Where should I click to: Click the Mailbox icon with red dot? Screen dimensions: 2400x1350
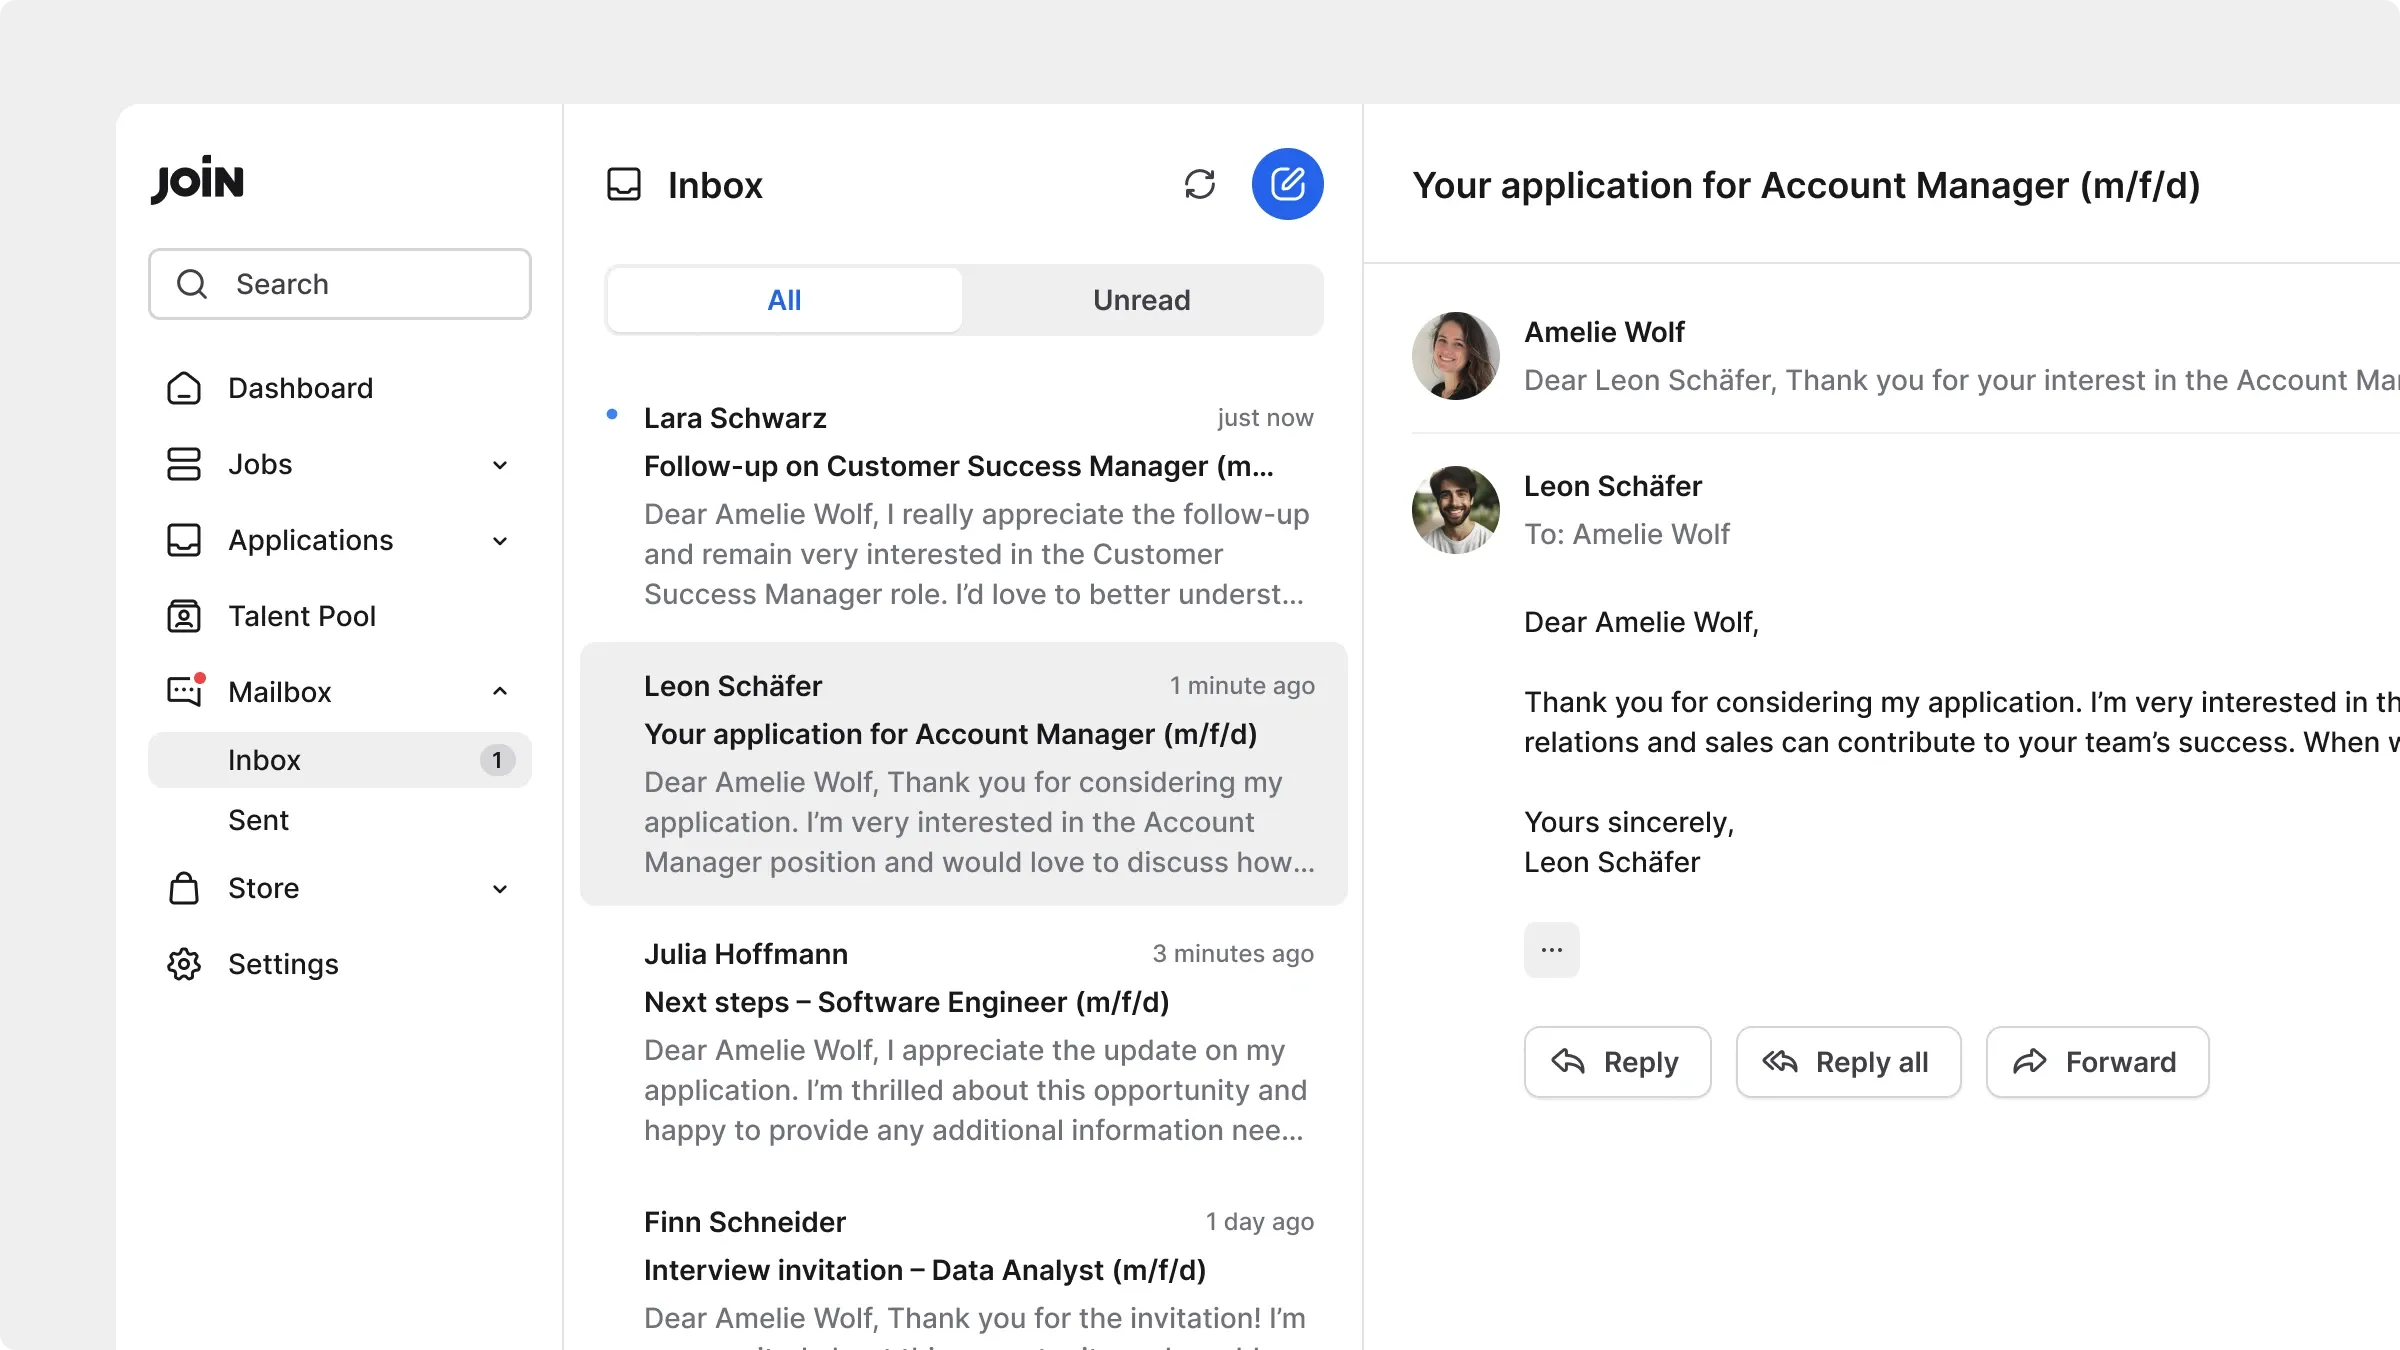pyautogui.click(x=186, y=690)
